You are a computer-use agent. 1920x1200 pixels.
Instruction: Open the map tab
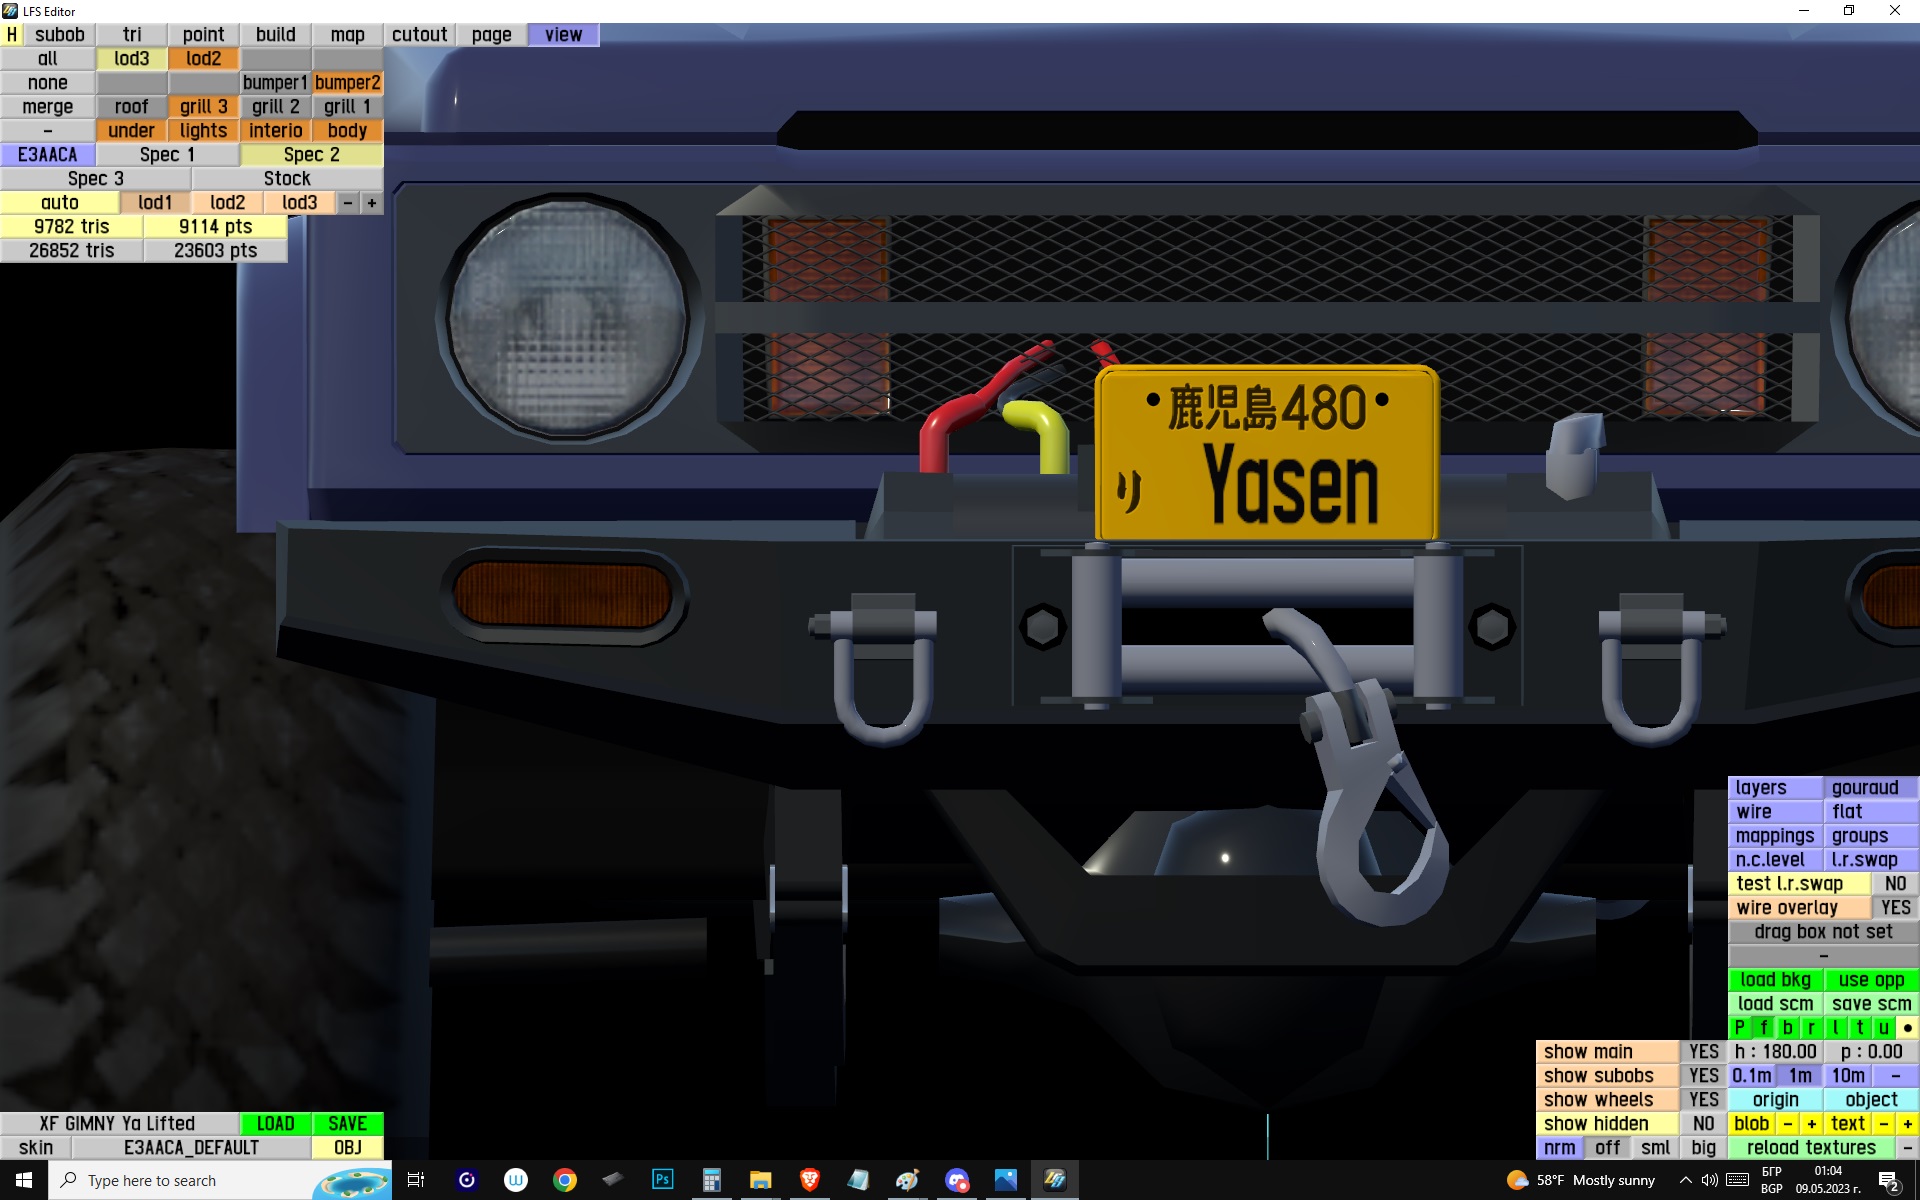347,35
